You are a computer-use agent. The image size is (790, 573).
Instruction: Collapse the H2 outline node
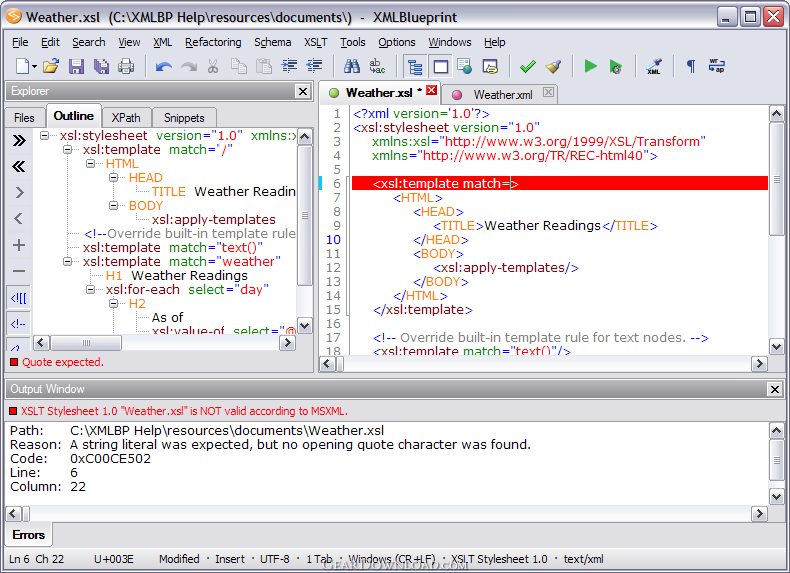click(x=114, y=303)
